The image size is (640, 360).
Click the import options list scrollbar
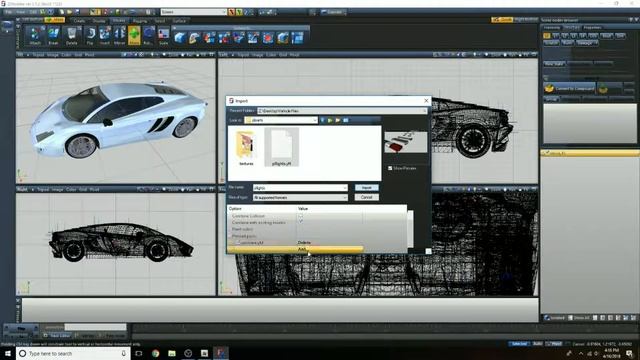tap(410, 229)
